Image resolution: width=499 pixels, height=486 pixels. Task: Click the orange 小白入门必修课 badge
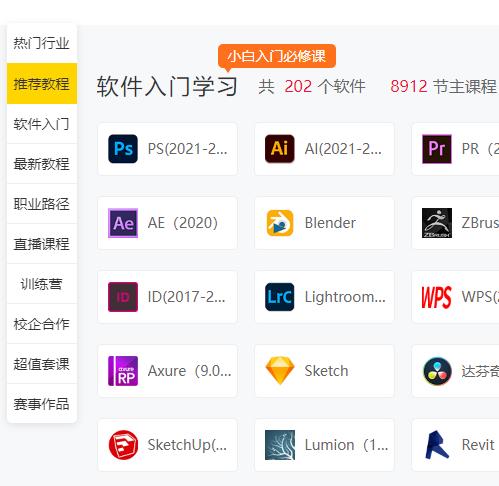pos(277,56)
